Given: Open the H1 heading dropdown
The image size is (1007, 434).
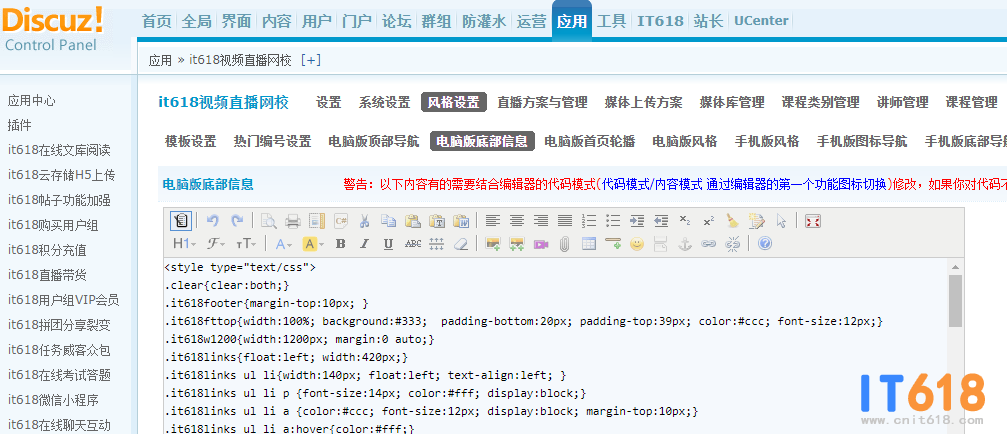Looking at the screenshot, I should pos(184,244).
